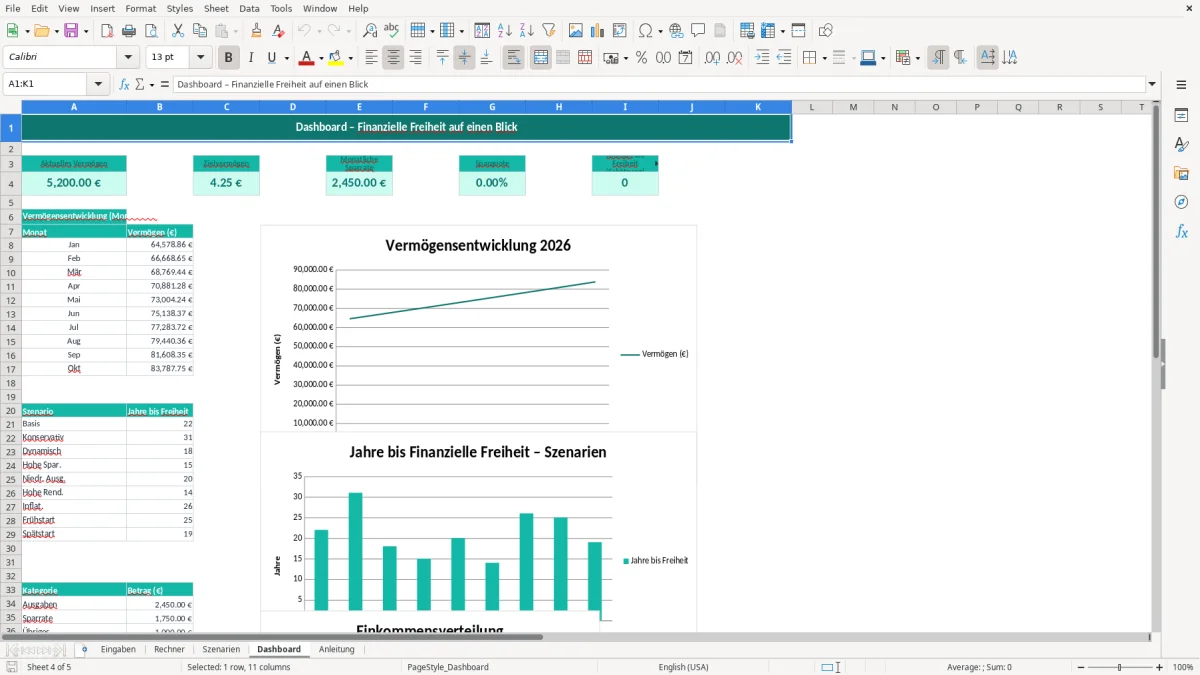Viewport: 1200px width, 675px height.
Task: Open the font color dropdown arrow
Action: click(321, 58)
